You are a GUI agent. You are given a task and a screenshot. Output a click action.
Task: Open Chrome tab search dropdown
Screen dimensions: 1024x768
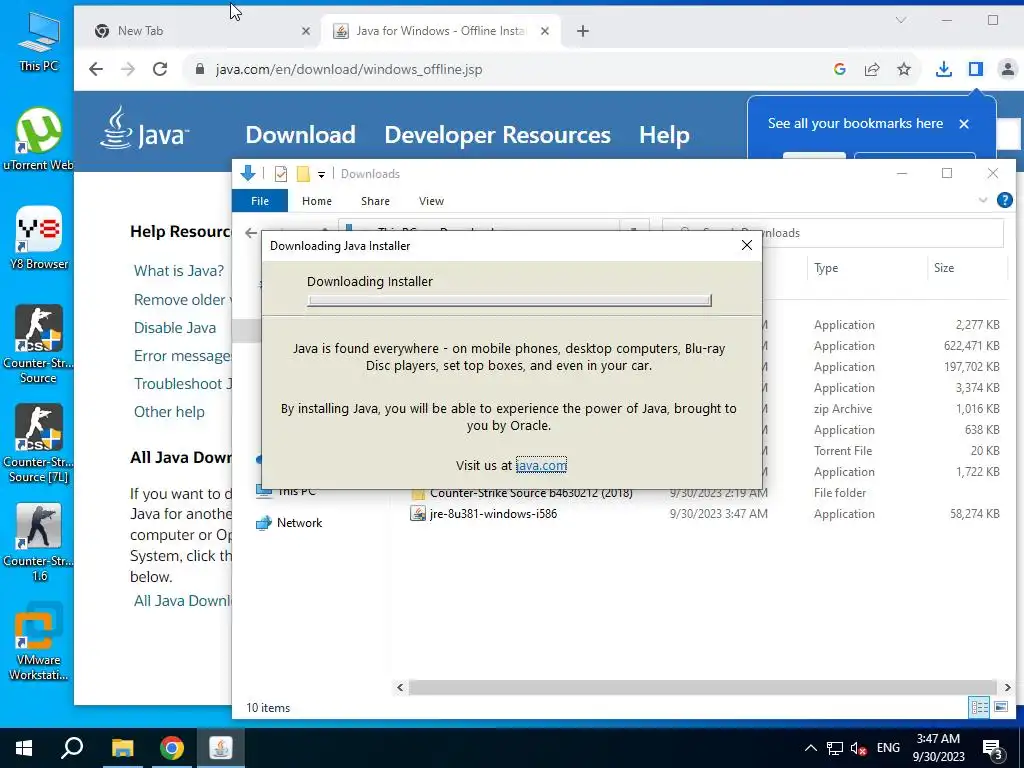point(901,20)
